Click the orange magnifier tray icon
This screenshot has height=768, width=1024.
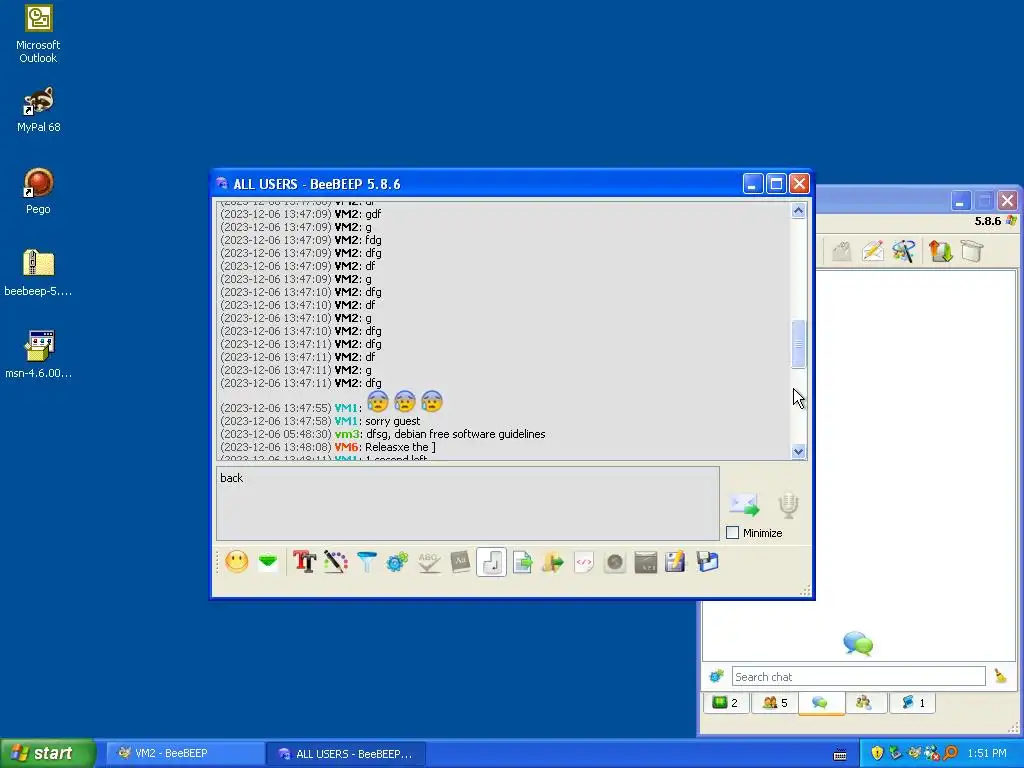pos(950,753)
